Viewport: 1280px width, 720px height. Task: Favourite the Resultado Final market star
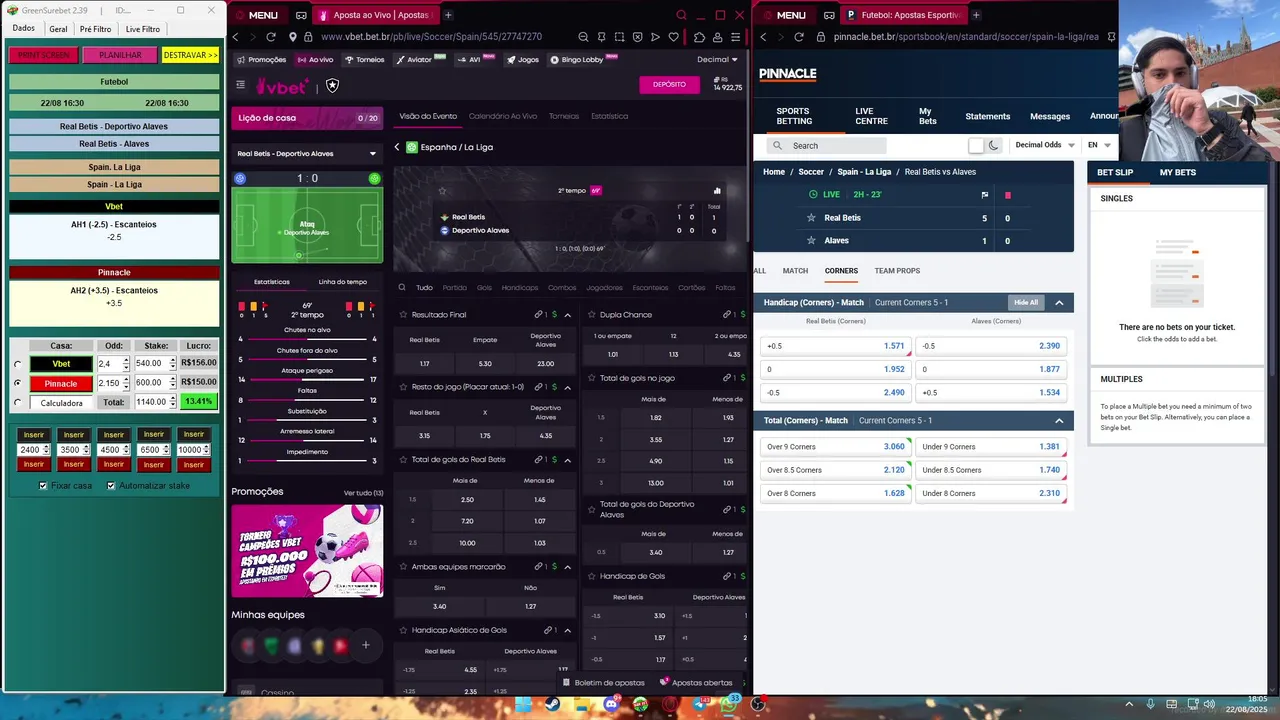[403, 314]
